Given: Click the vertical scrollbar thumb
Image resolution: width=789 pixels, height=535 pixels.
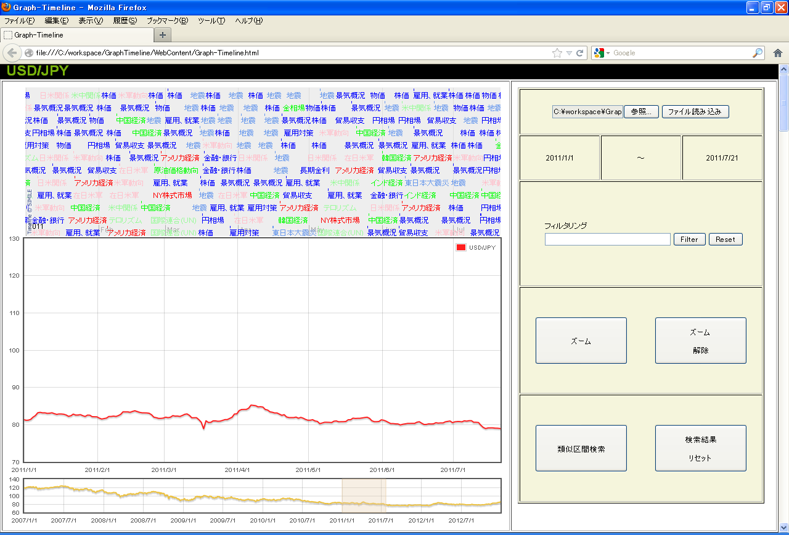Looking at the screenshot, I should (x=783, y=103).
